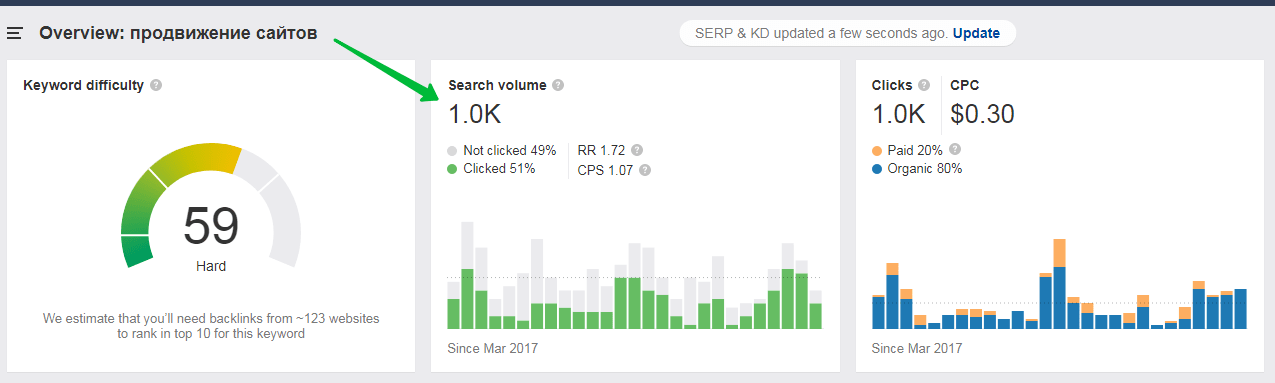The height and width of the screenshot is (383, 1275).
Task: Click the CPC $0.30 value
Action: (x=982, y=114)
